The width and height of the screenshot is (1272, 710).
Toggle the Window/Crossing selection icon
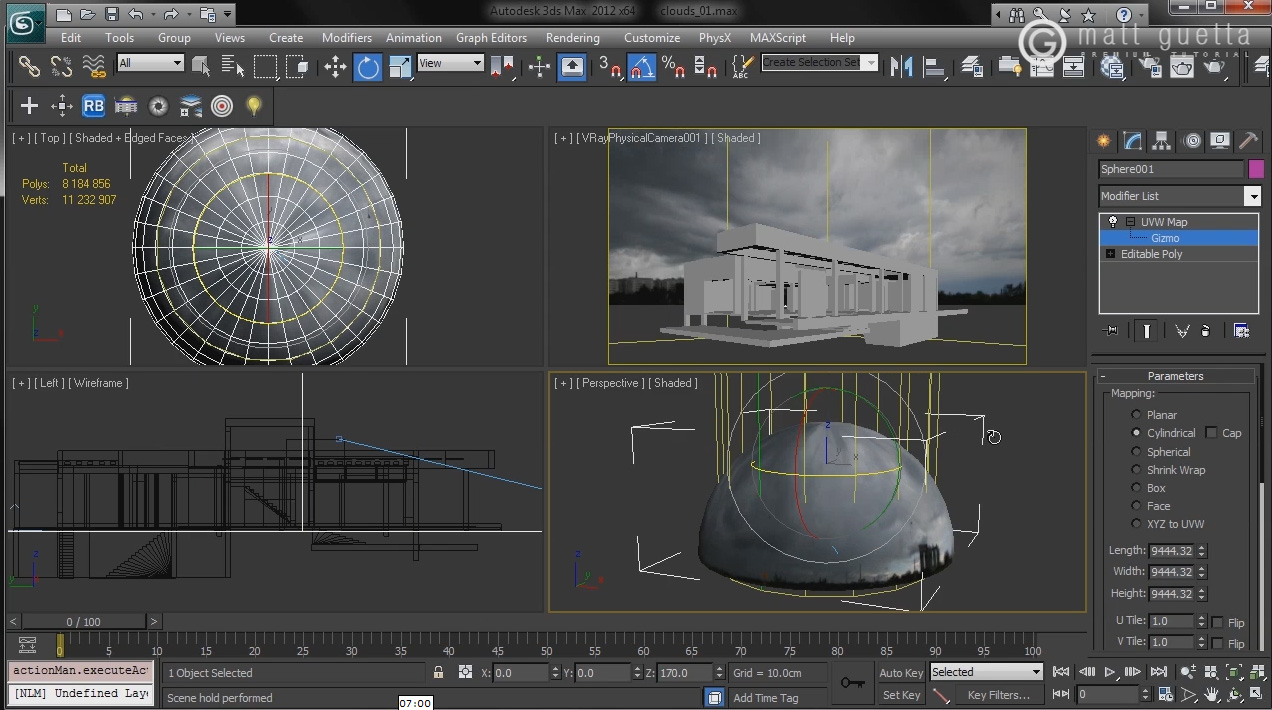(x=297, y=67)
